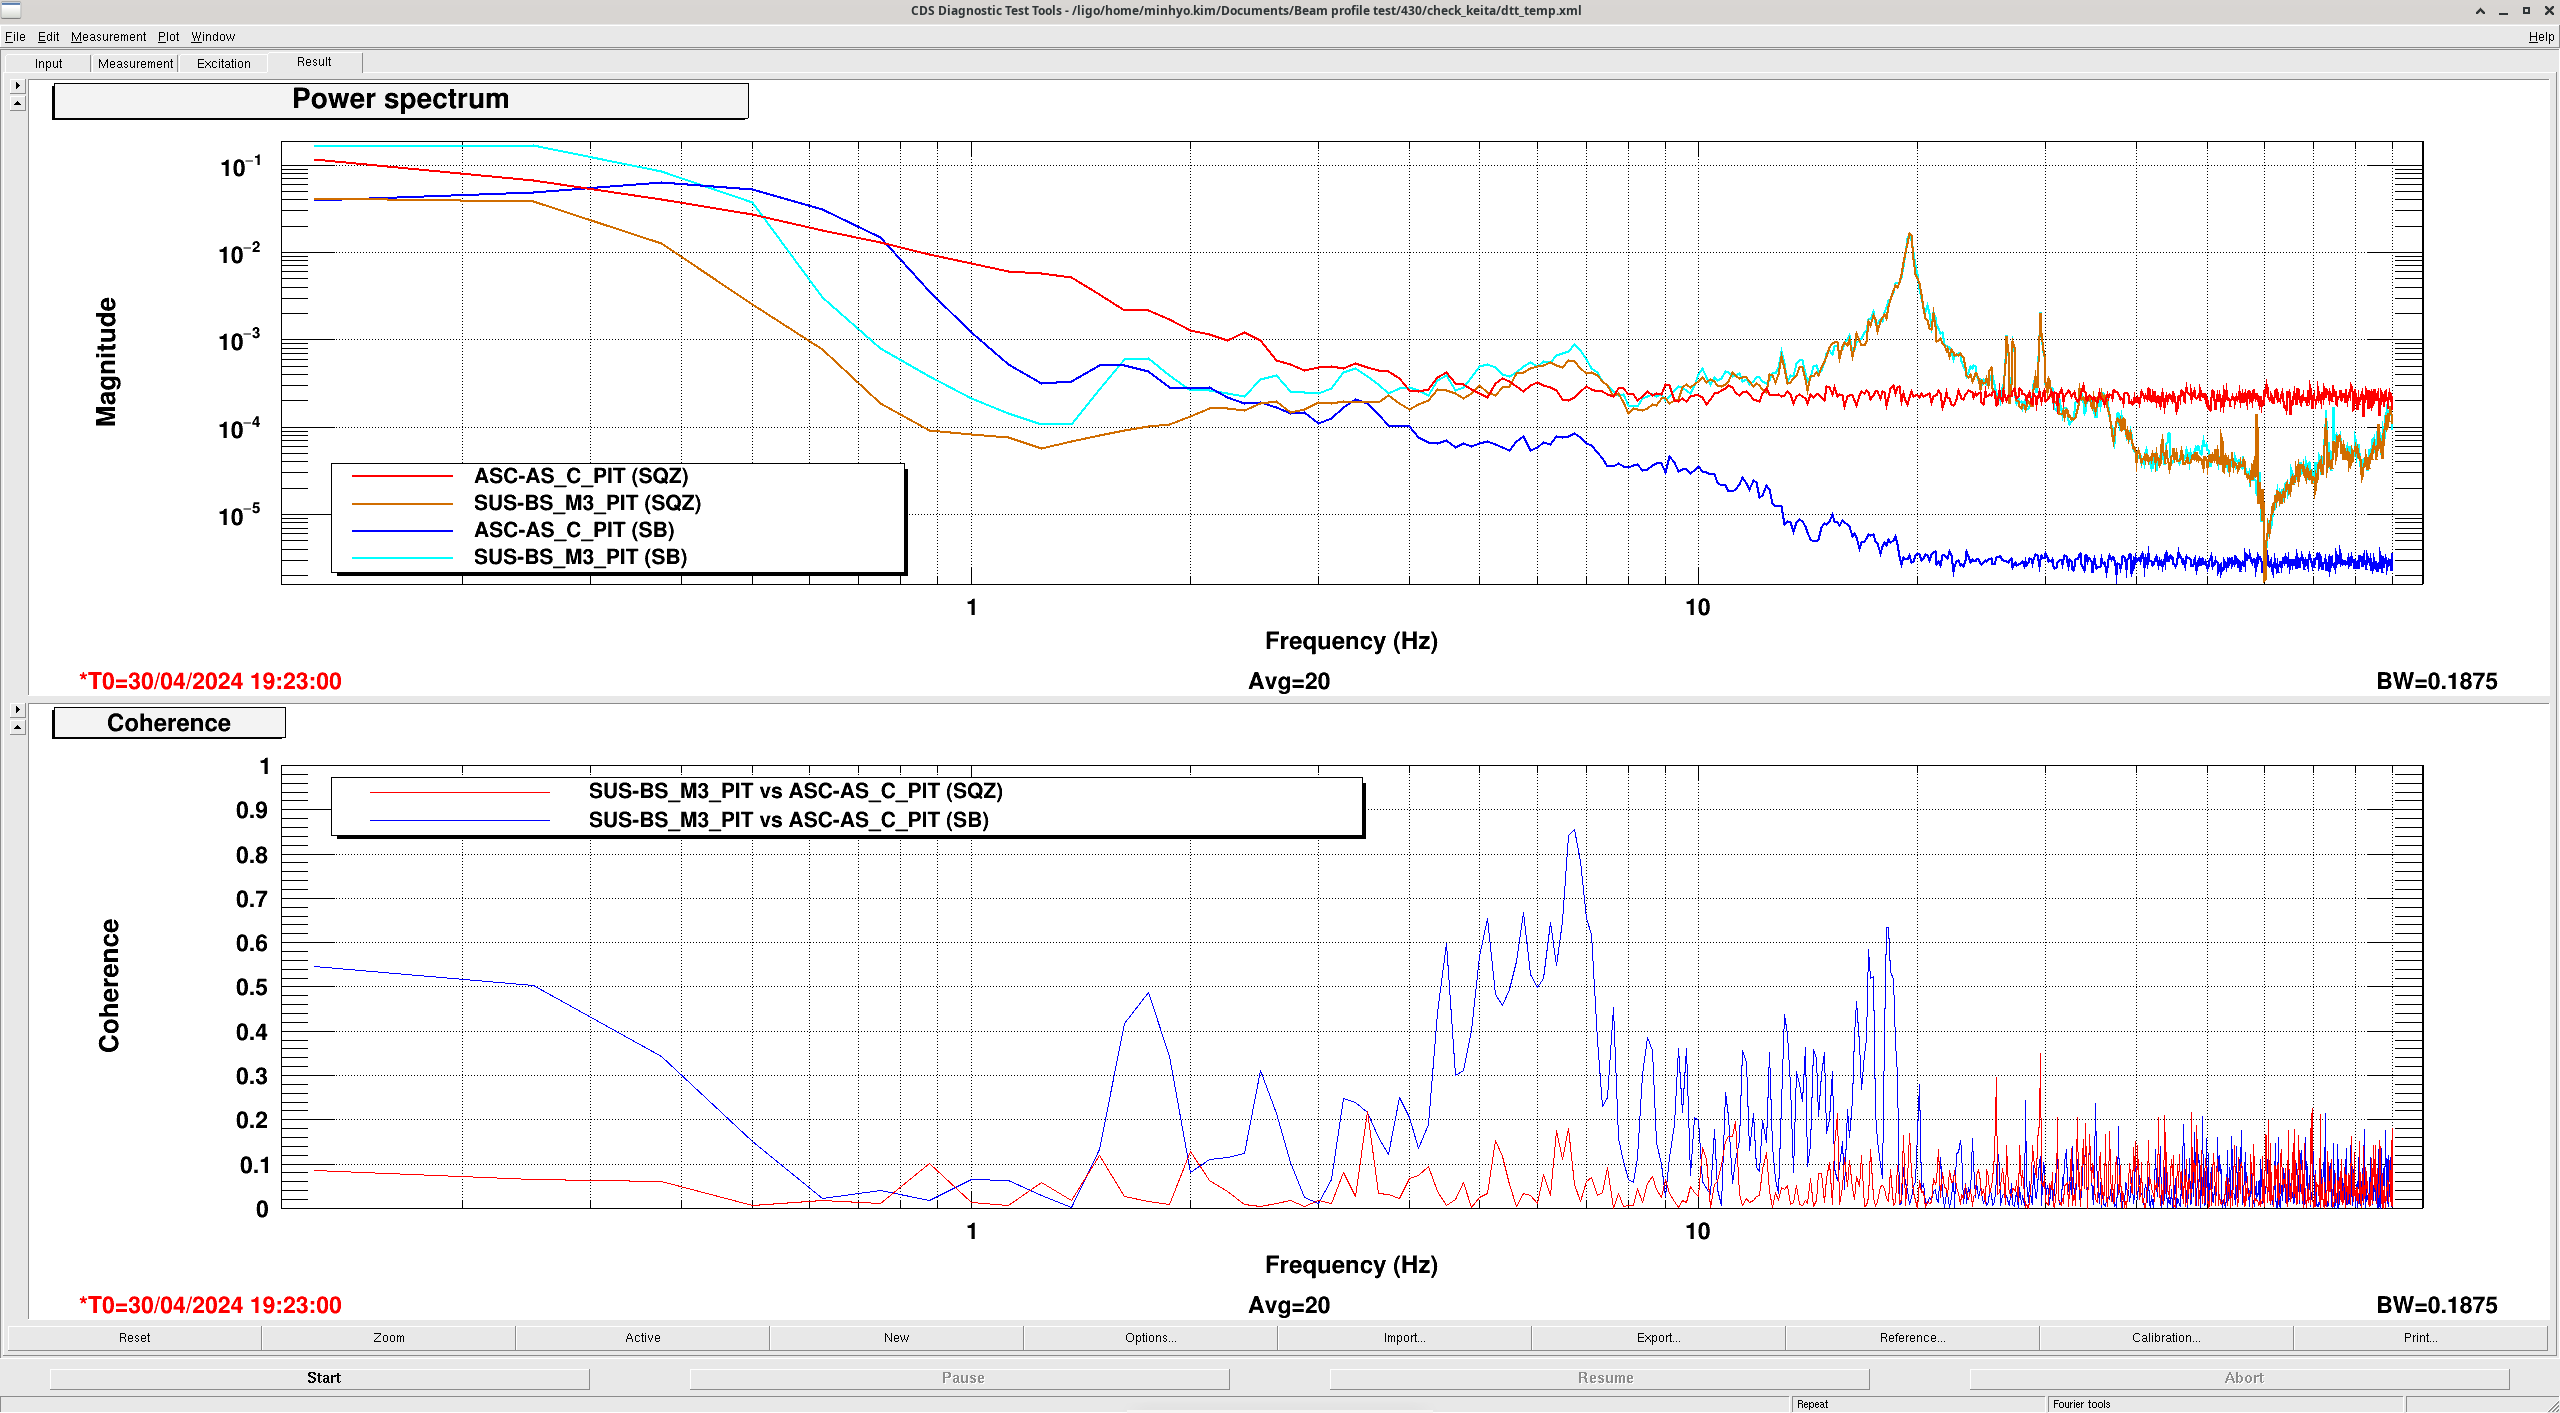Click right-arrow icon beside Coherence plot

click(x=17, y=710)
